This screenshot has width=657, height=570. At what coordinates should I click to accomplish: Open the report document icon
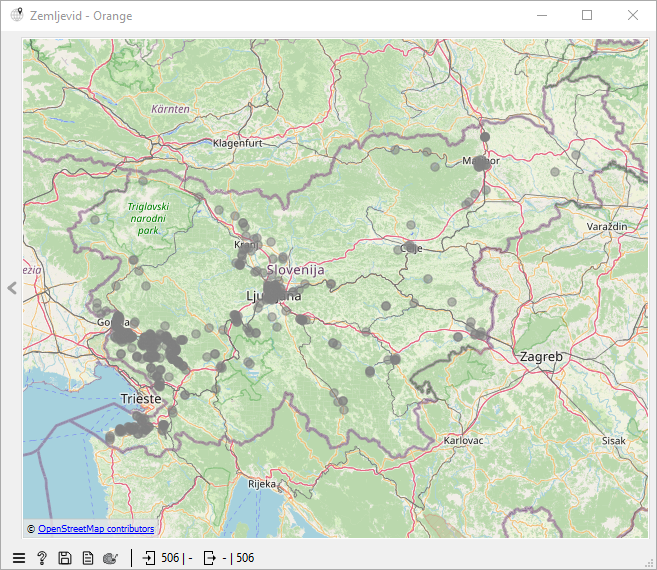click(x=88, y=558)
